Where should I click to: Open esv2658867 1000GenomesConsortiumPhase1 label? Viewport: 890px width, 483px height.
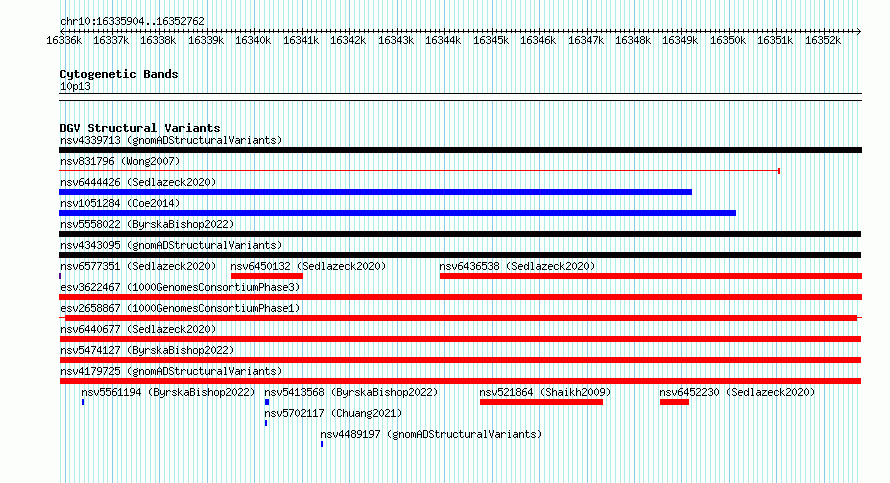(x=180, y=308)
